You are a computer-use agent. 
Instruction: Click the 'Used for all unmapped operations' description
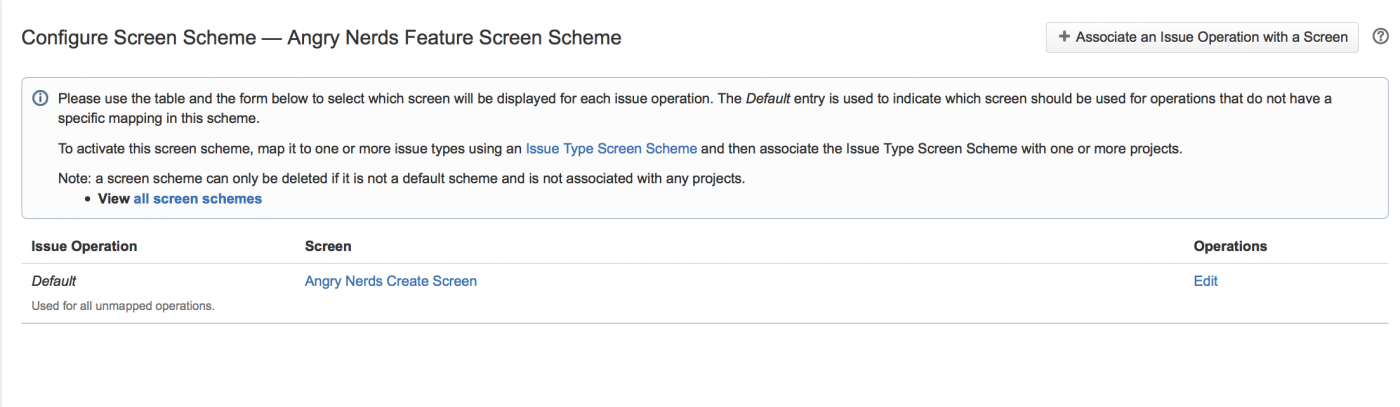[x=123, y=306]
